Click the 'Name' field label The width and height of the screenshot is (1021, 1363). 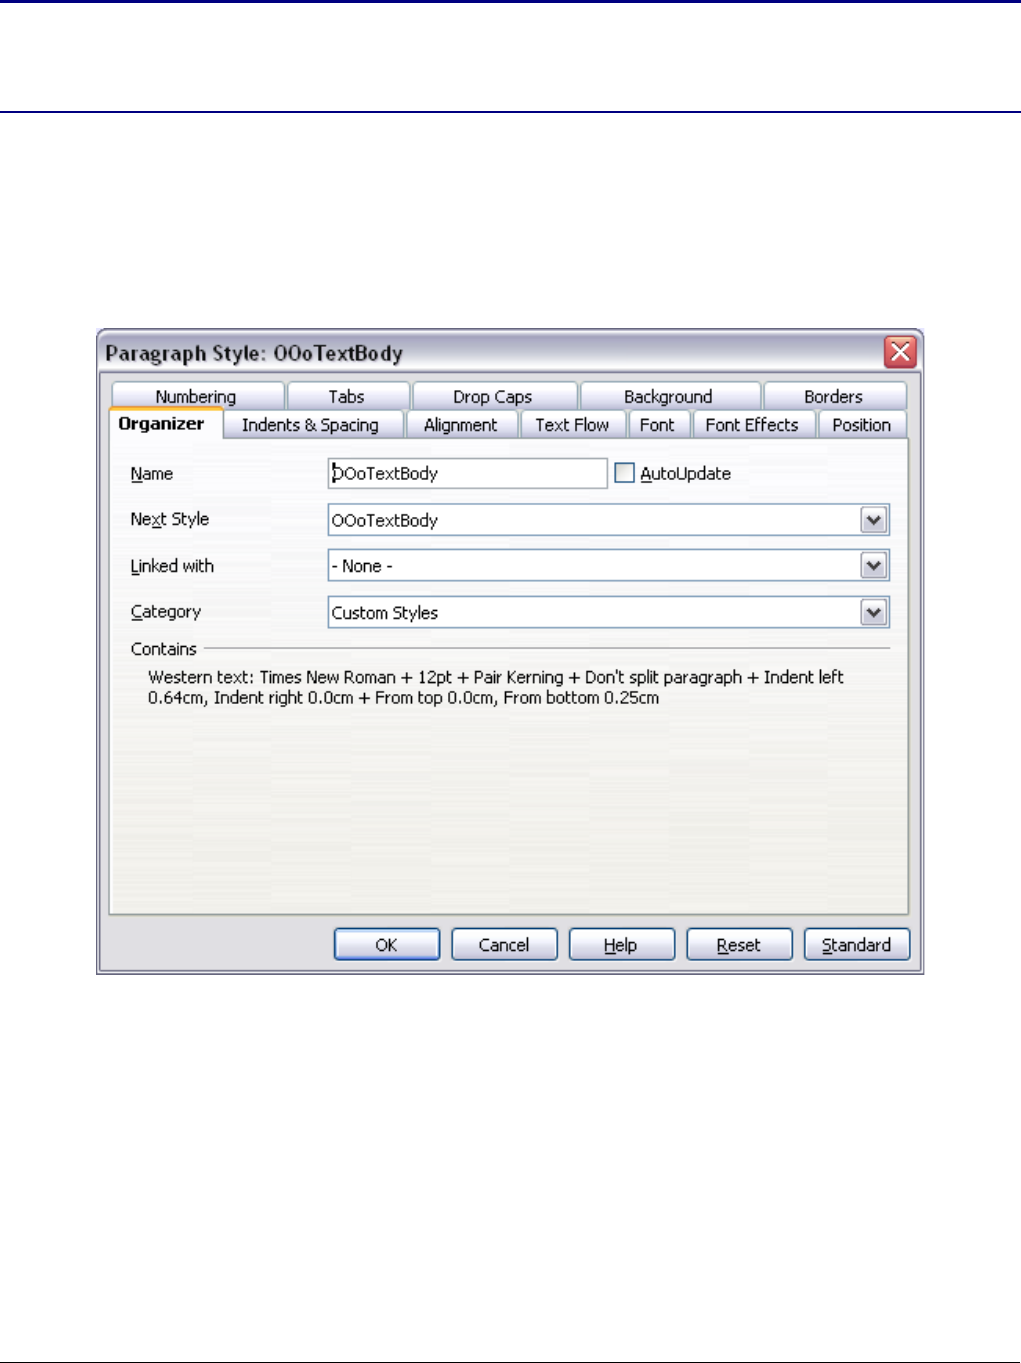(x=152, y=474)
